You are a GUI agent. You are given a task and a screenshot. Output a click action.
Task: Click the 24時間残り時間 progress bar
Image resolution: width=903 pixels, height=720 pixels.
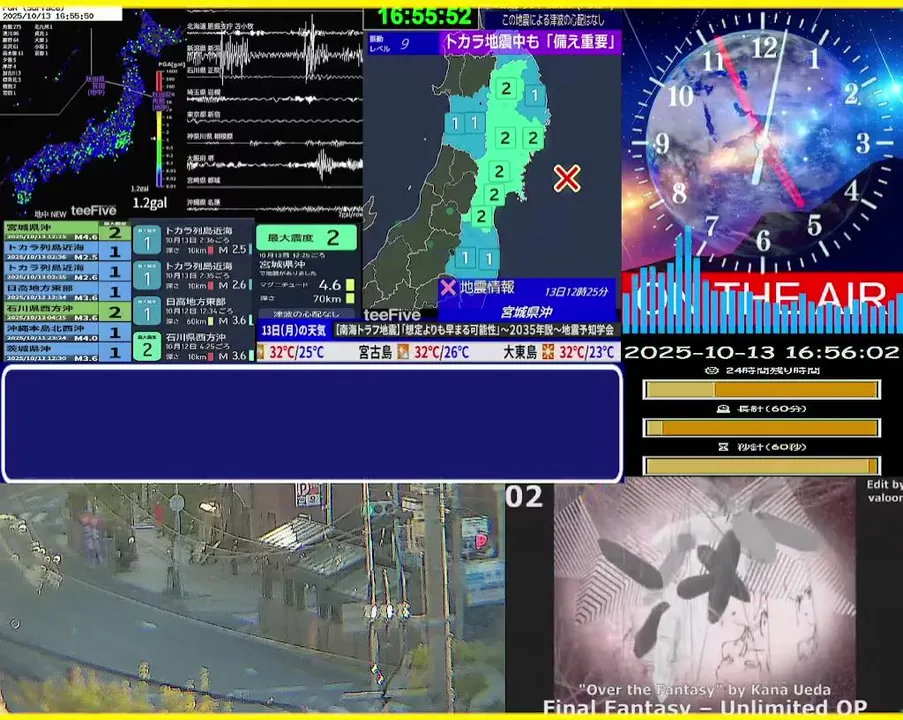coord(761,389)
